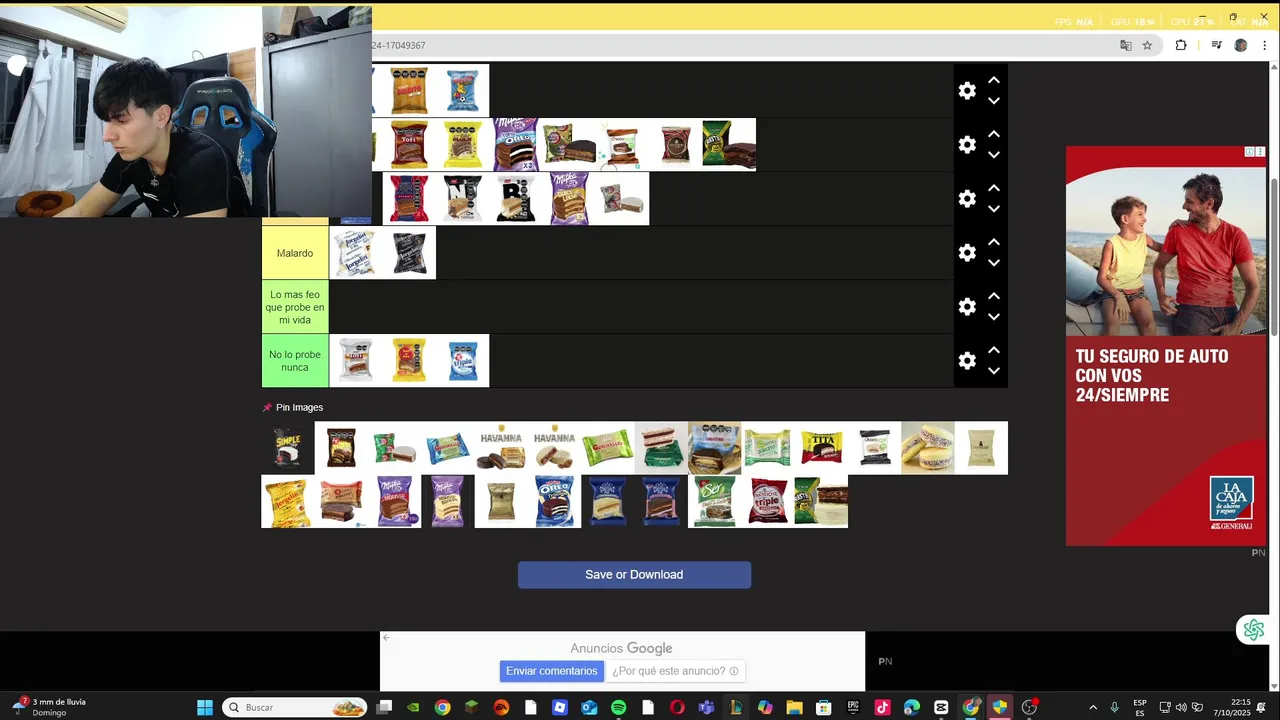Click the back arrow in Google ad box
The image size is (1280, 720).
point(386,637)
